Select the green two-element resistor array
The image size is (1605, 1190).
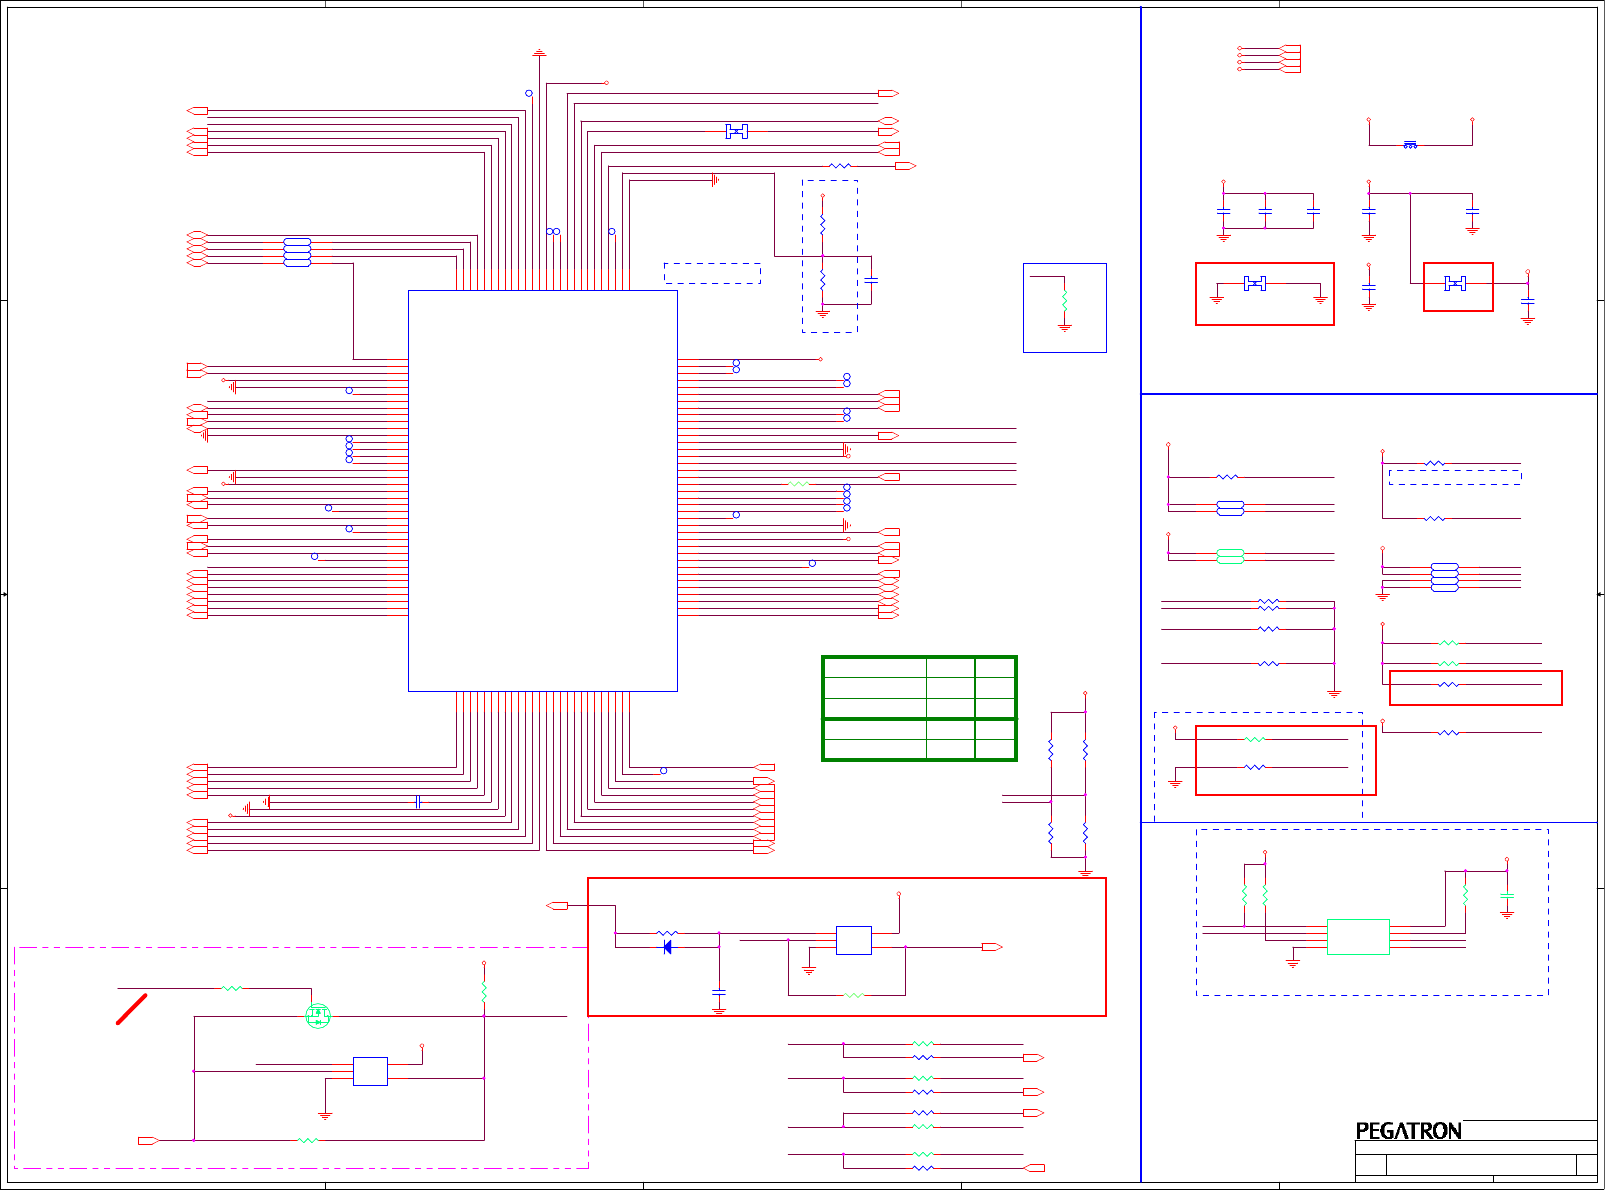pos(1230,557)
